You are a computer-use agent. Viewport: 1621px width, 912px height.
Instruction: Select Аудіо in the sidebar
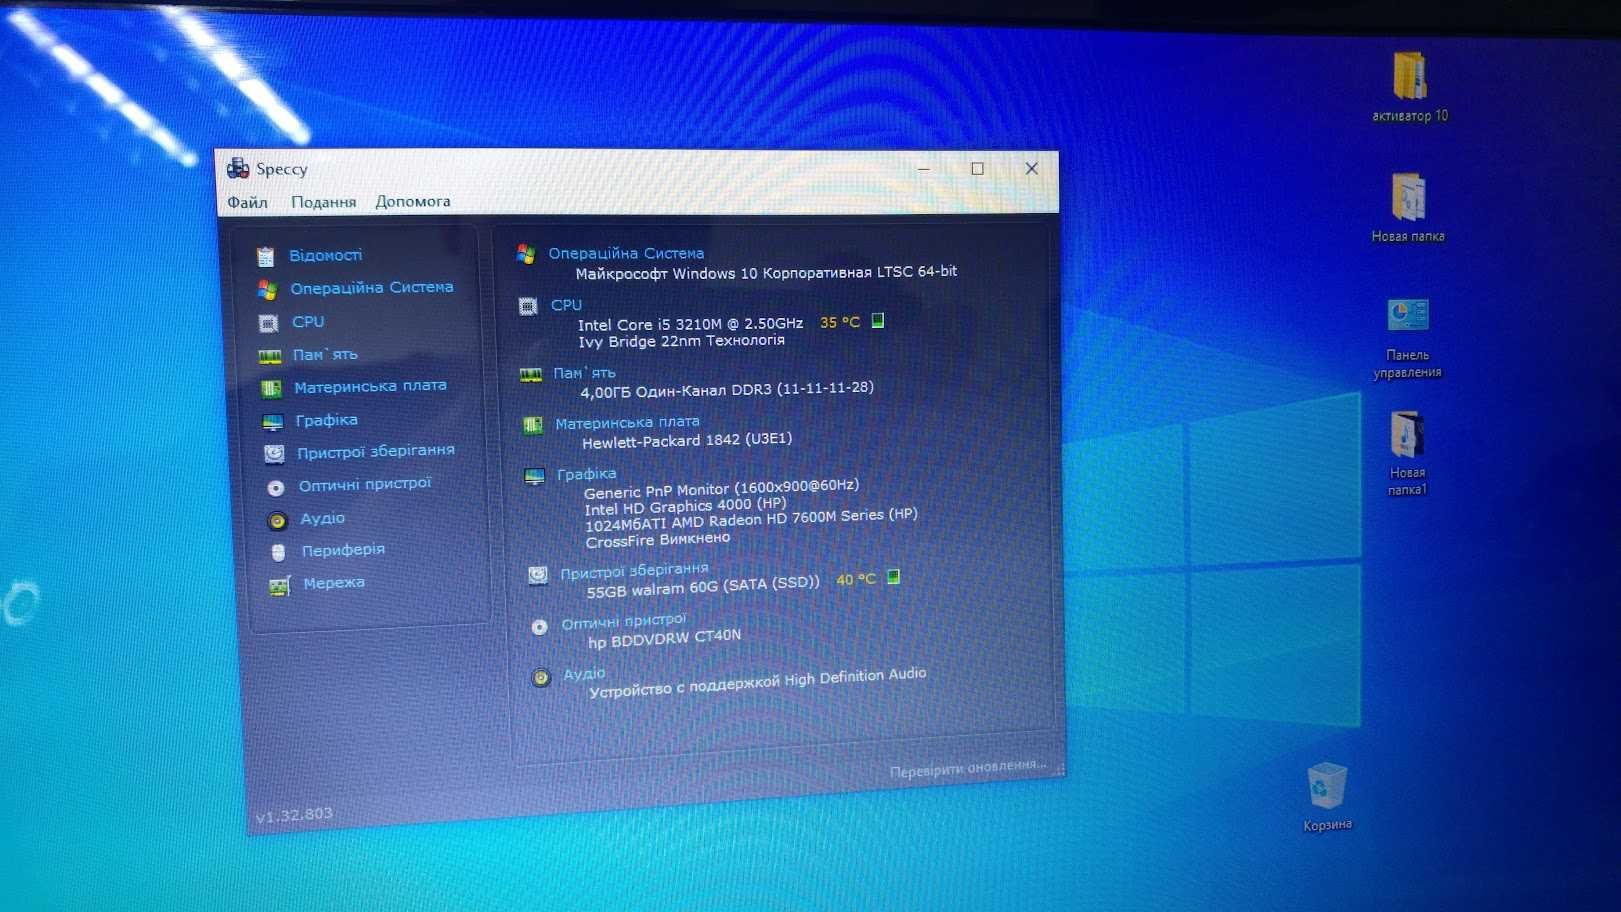[322, 518]
